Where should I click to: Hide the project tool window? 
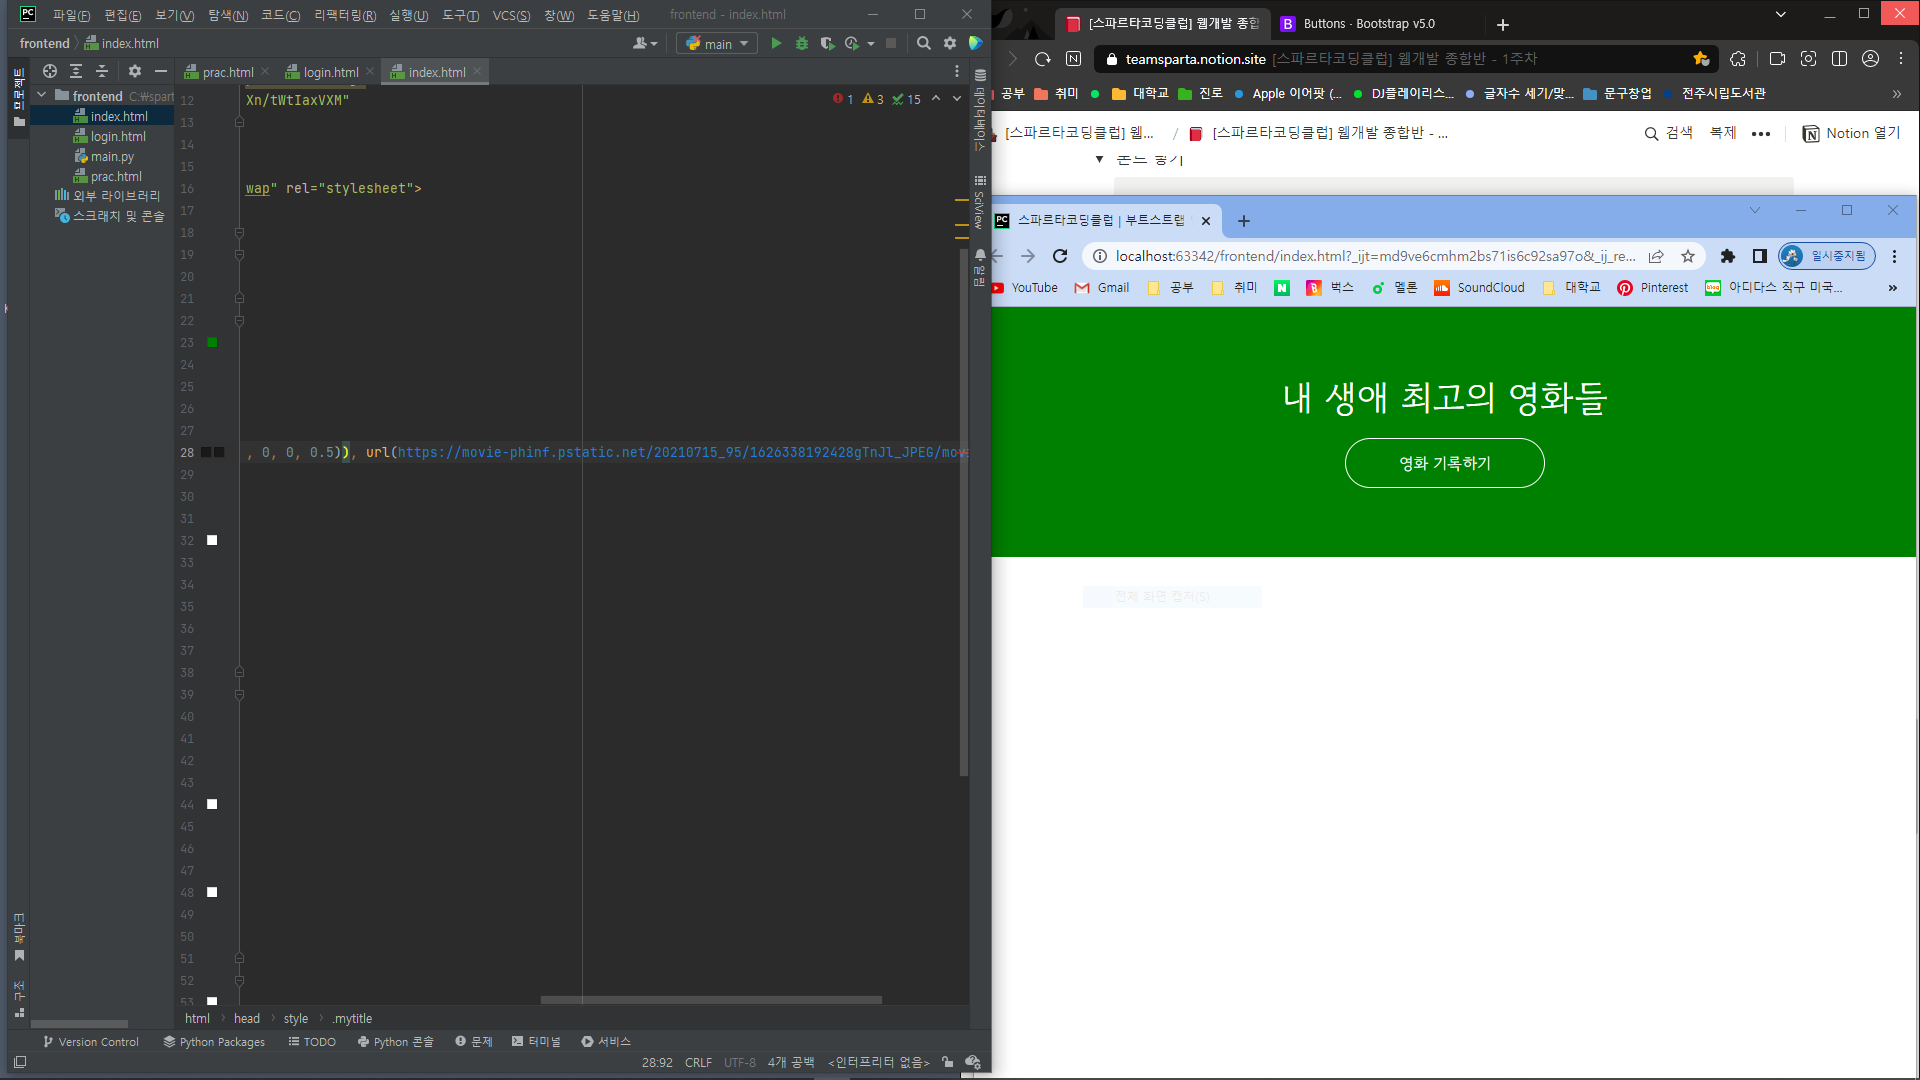(160, 71)
